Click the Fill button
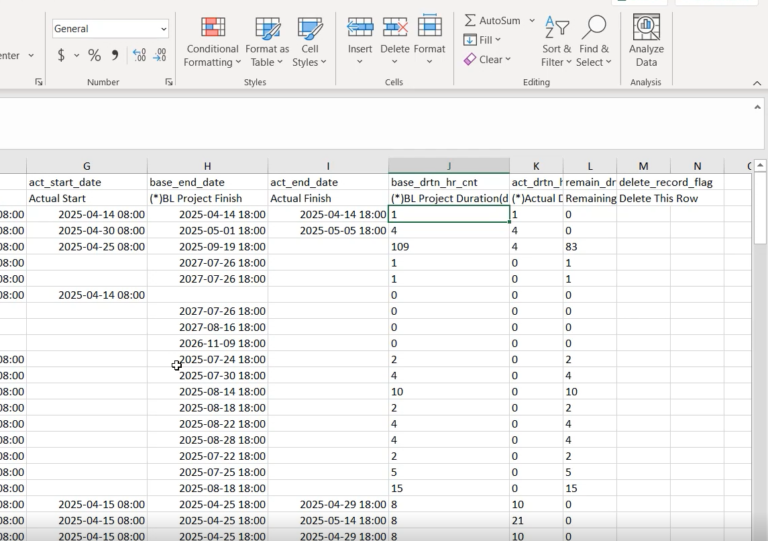The height and width of the screenshot is (541, 768). click(481, 40)
